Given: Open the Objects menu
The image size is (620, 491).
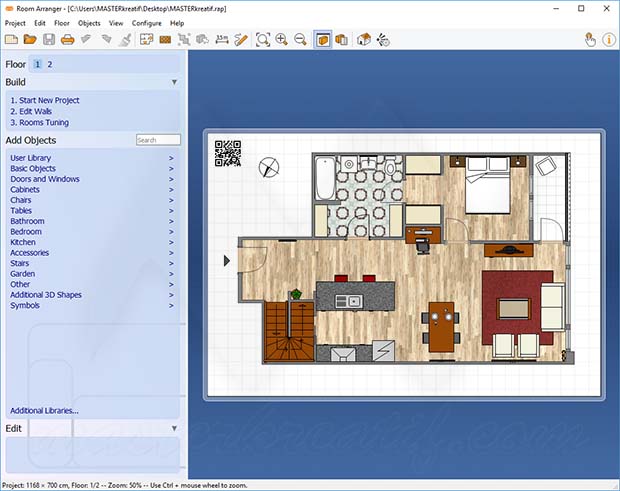Looking at the screenshot, I should point(89,23).
